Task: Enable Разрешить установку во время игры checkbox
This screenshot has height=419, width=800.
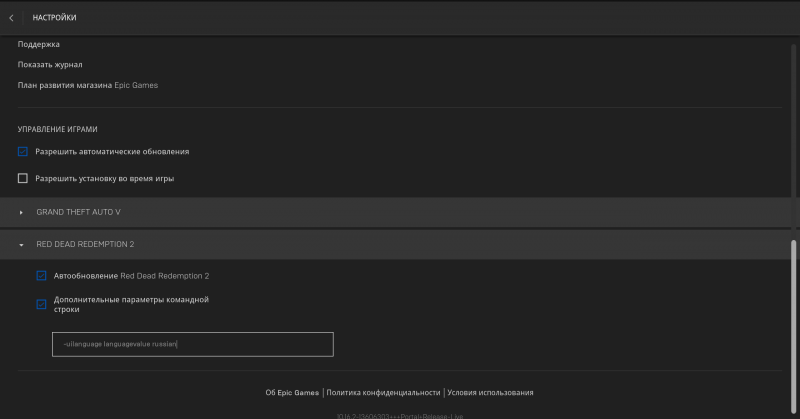Action: click(23, 178)
